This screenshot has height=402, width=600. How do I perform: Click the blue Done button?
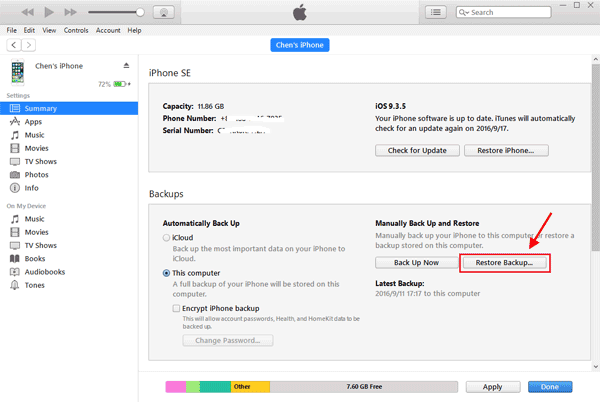pos(550,387)
